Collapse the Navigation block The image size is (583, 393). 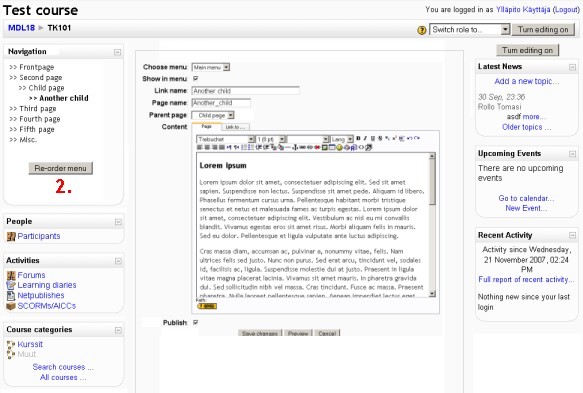point(117,52)
